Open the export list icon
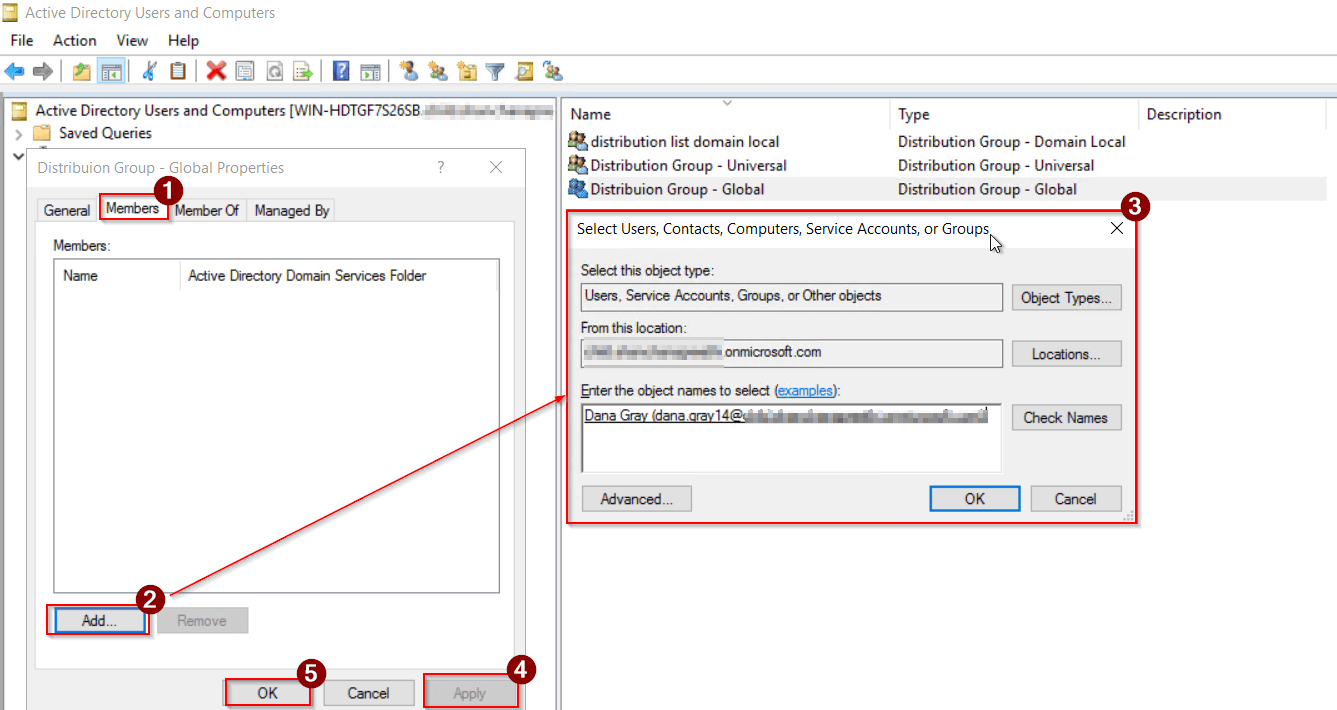 303,70
